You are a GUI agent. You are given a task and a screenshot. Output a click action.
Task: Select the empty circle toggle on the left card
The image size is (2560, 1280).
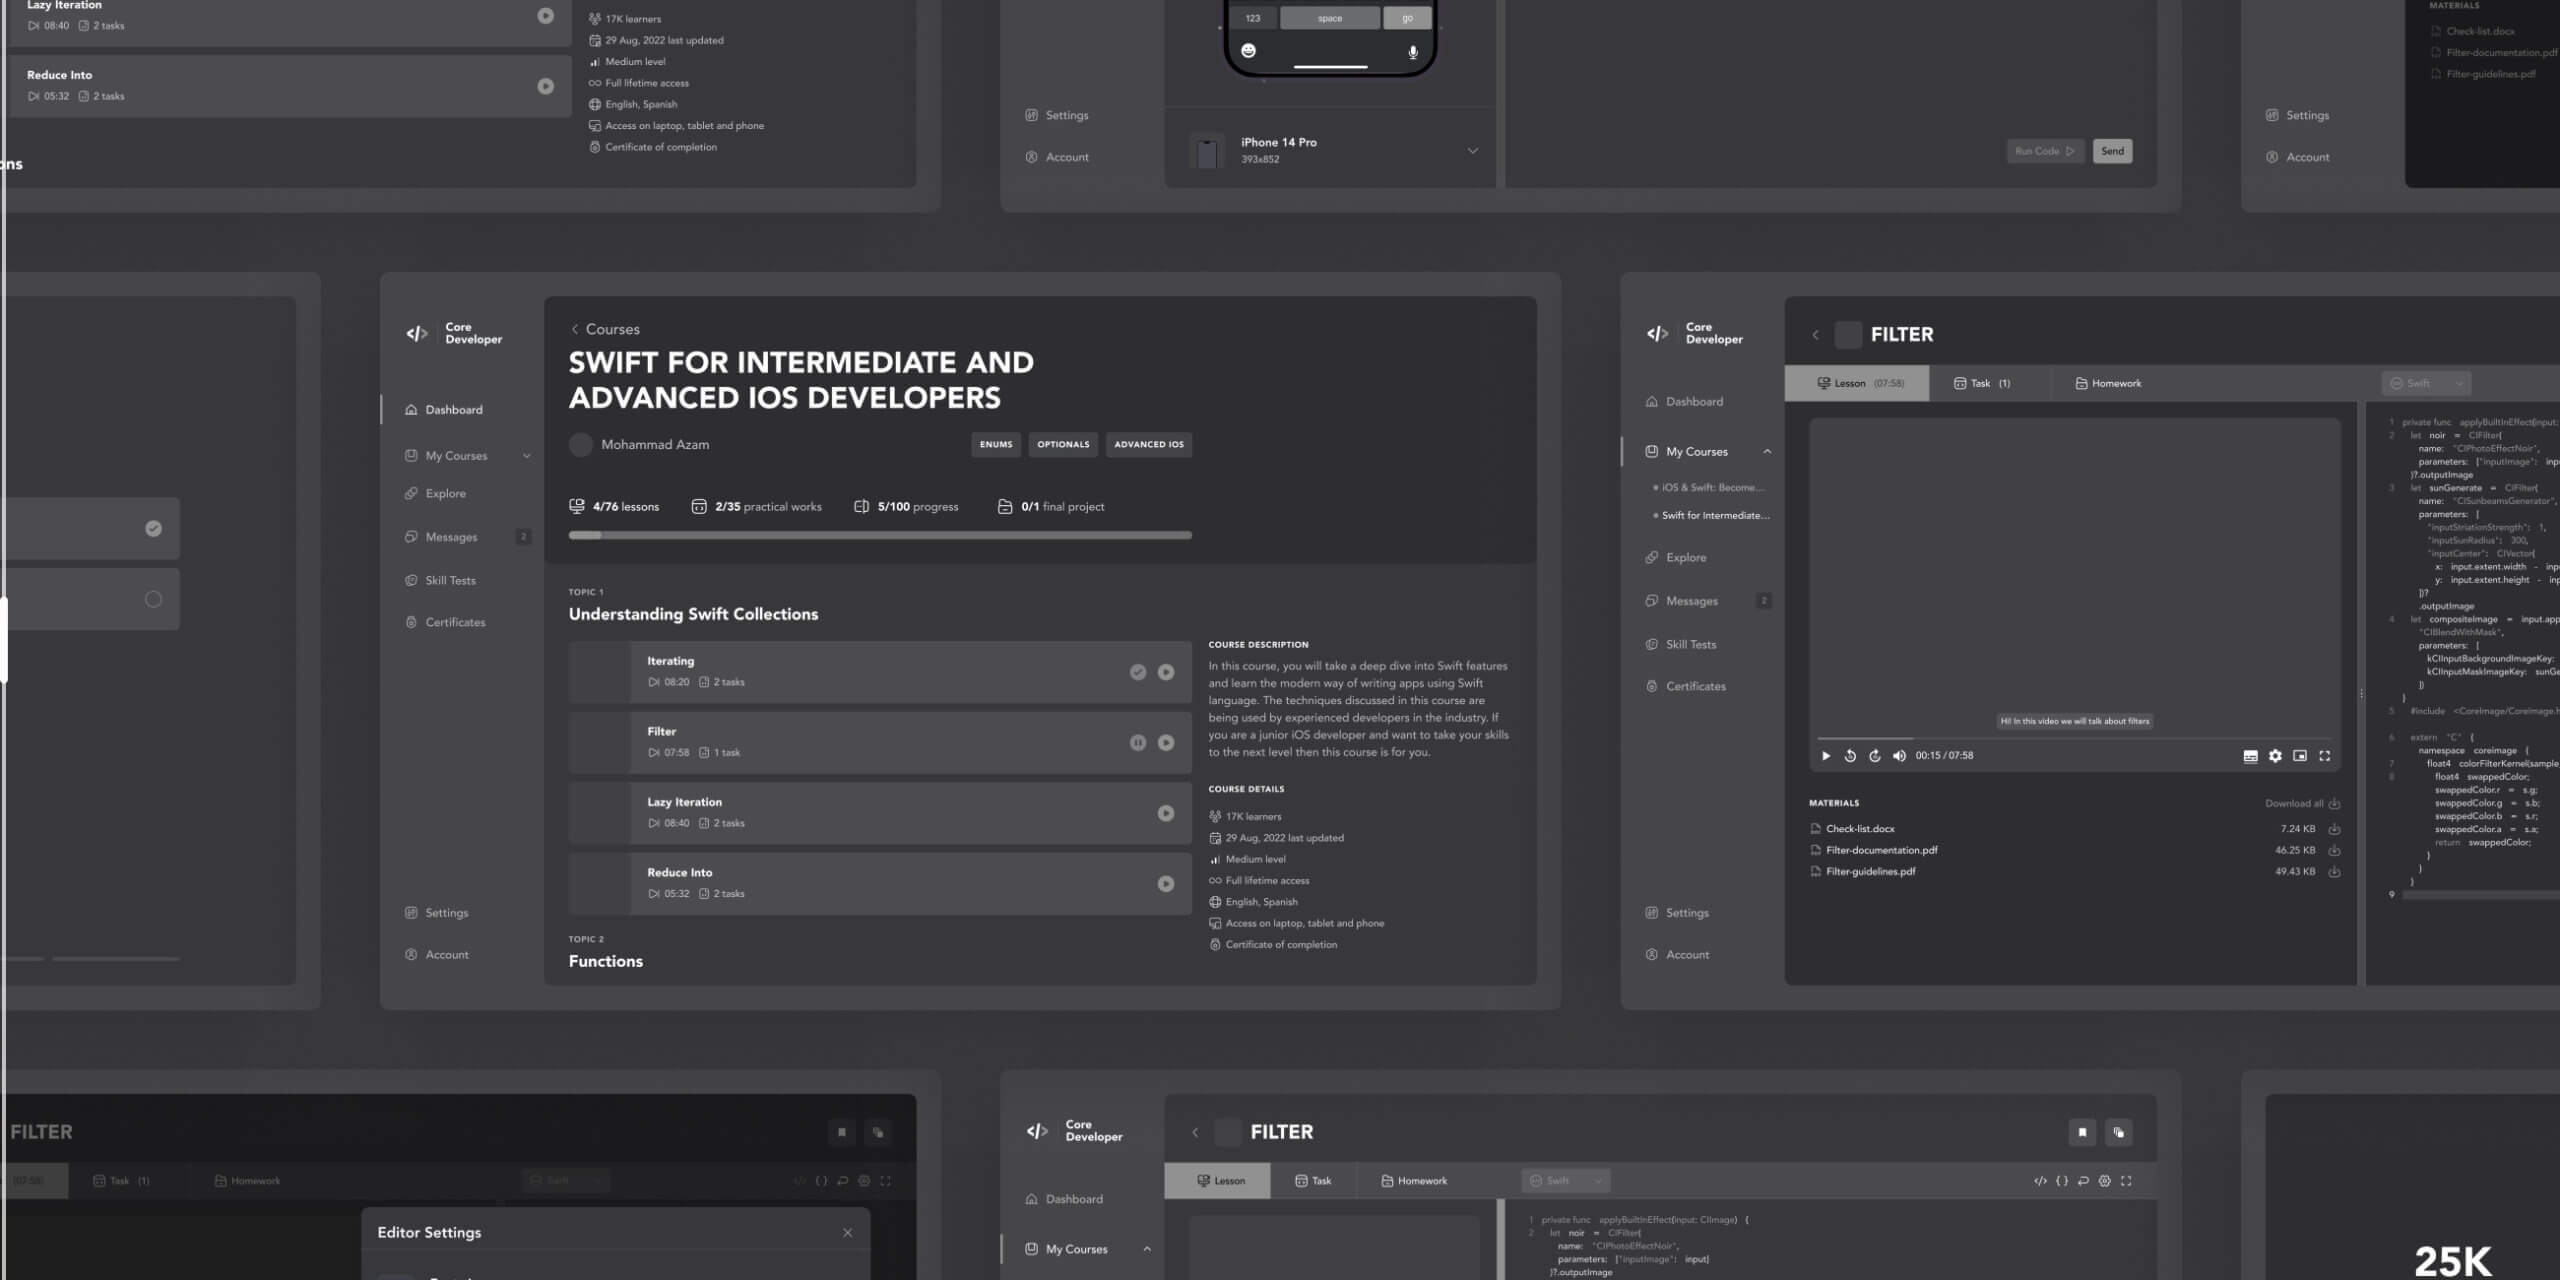tap(153, 598)
